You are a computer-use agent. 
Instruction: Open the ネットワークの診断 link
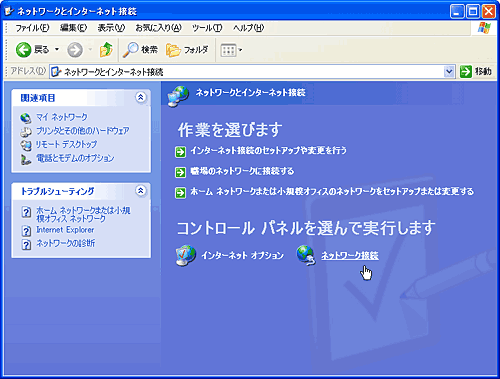point(65,243)
